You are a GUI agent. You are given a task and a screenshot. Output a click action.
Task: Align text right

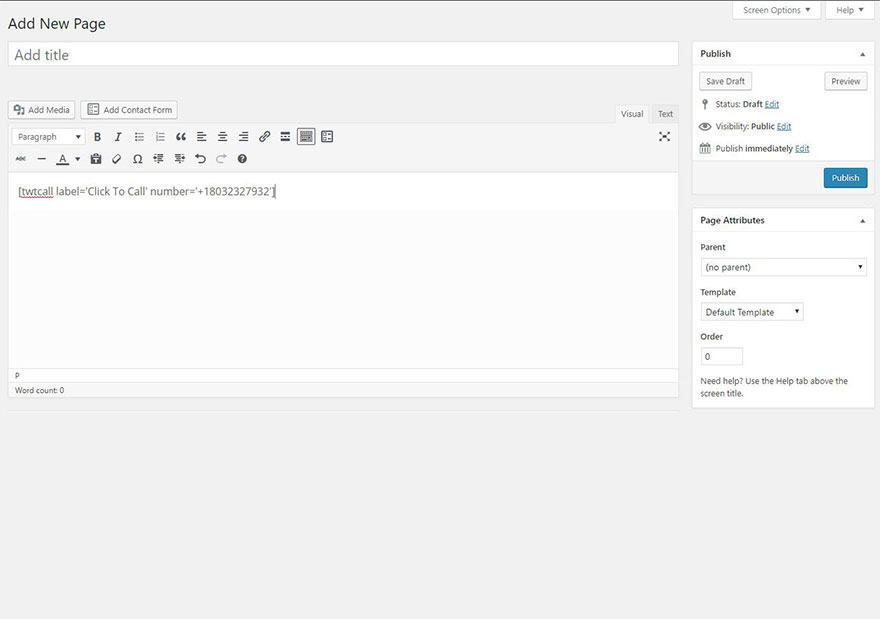point(244,137)
